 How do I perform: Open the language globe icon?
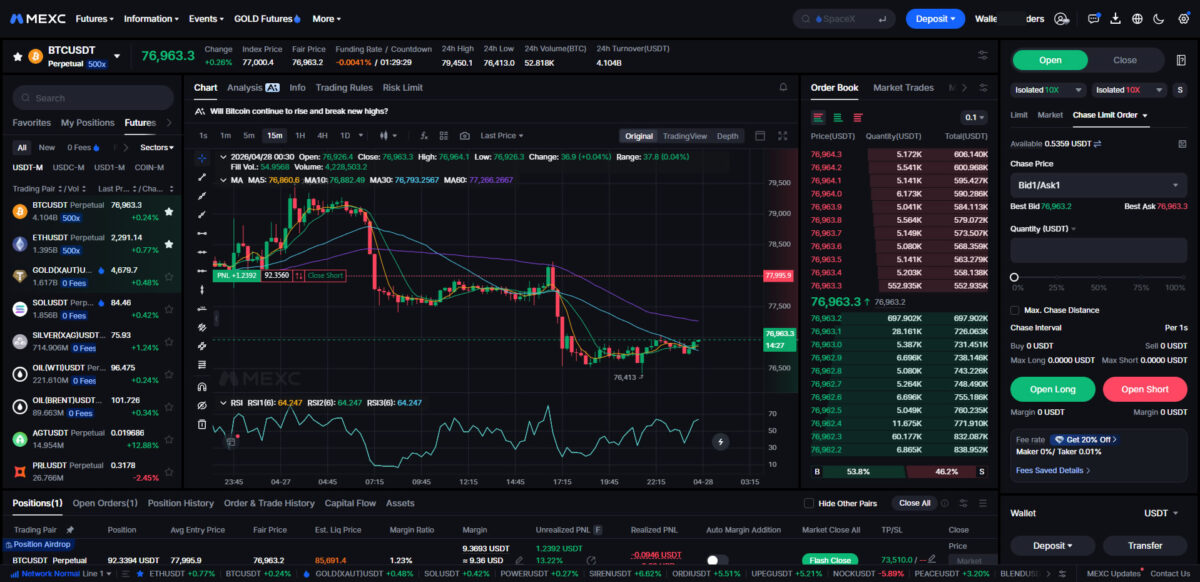point(1137,18)
